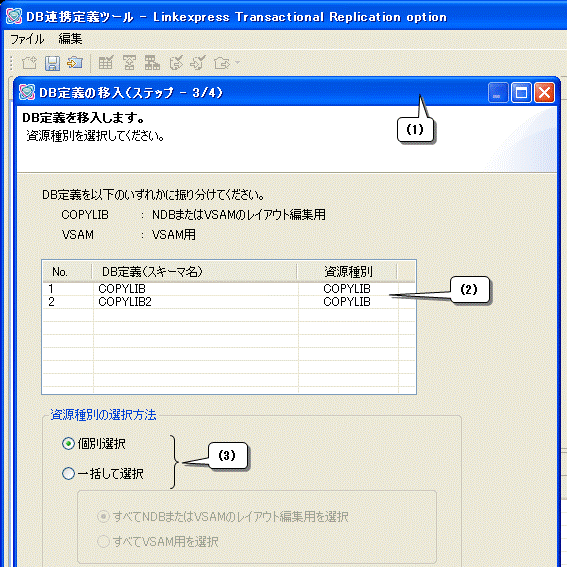567x567 pixels.
Task: Maximize the DB定義の移入 dialog
Action: point(521,93)
